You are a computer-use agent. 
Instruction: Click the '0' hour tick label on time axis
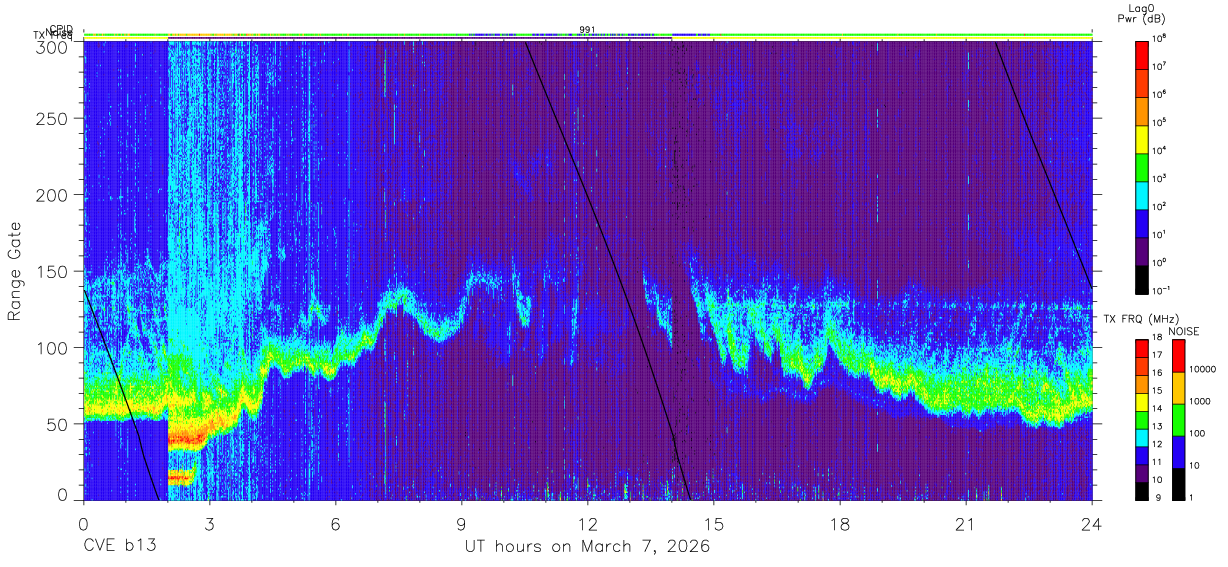[x=83, y=525]
